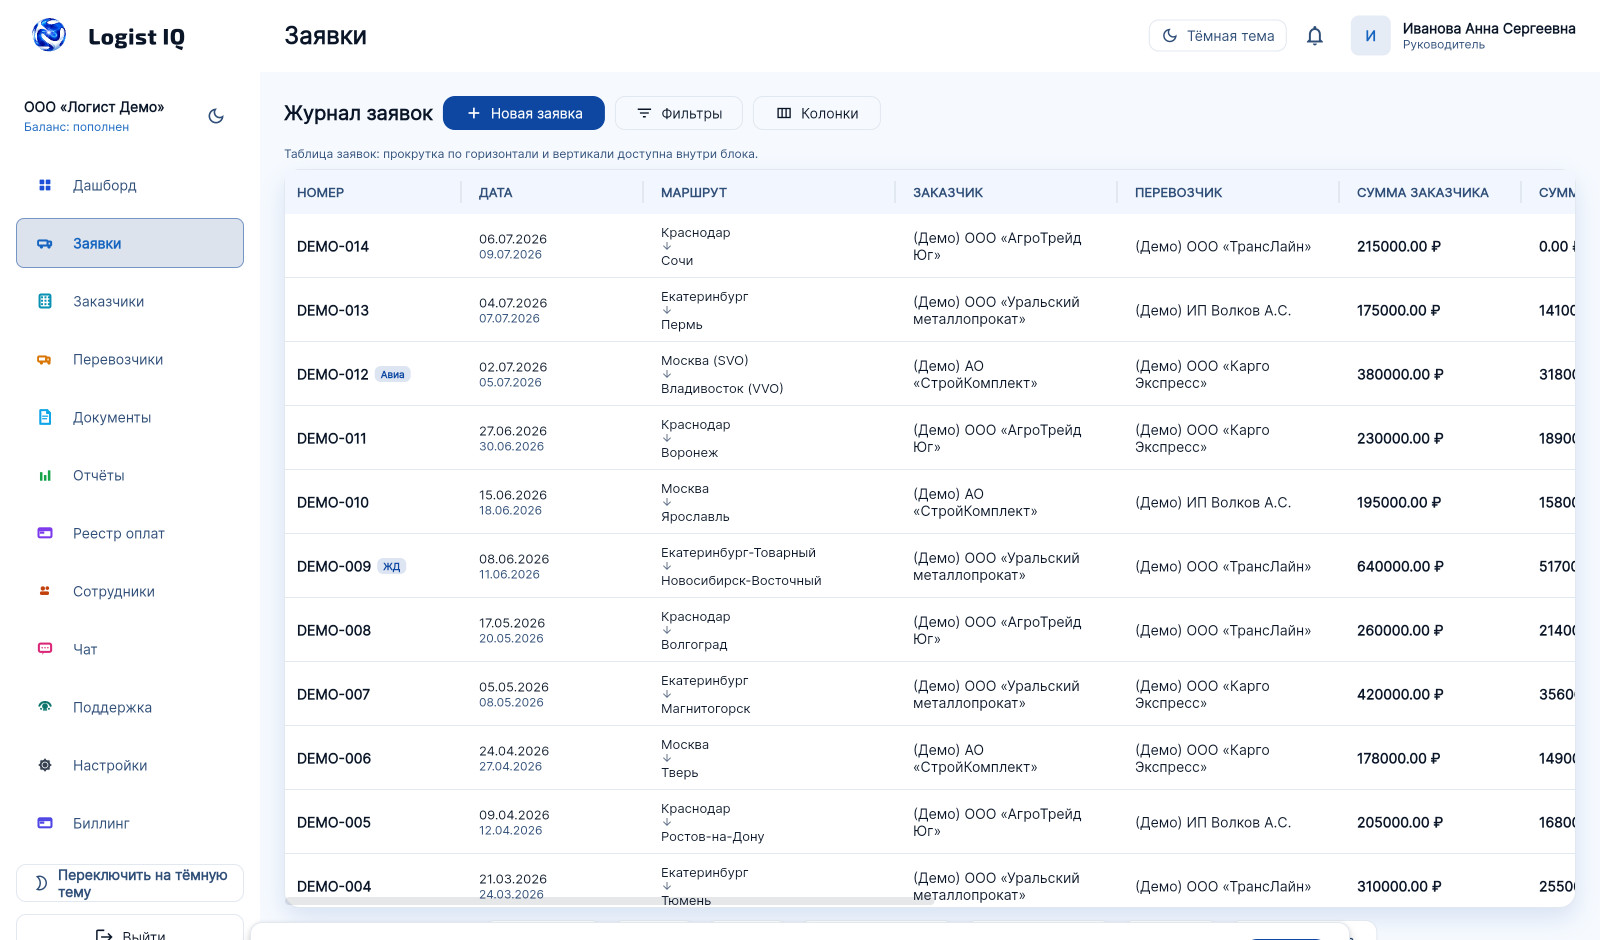Click the Авиа badge on DEMO-012
The height and width of the screenshot is (940, 1600).
pos(393,375)
